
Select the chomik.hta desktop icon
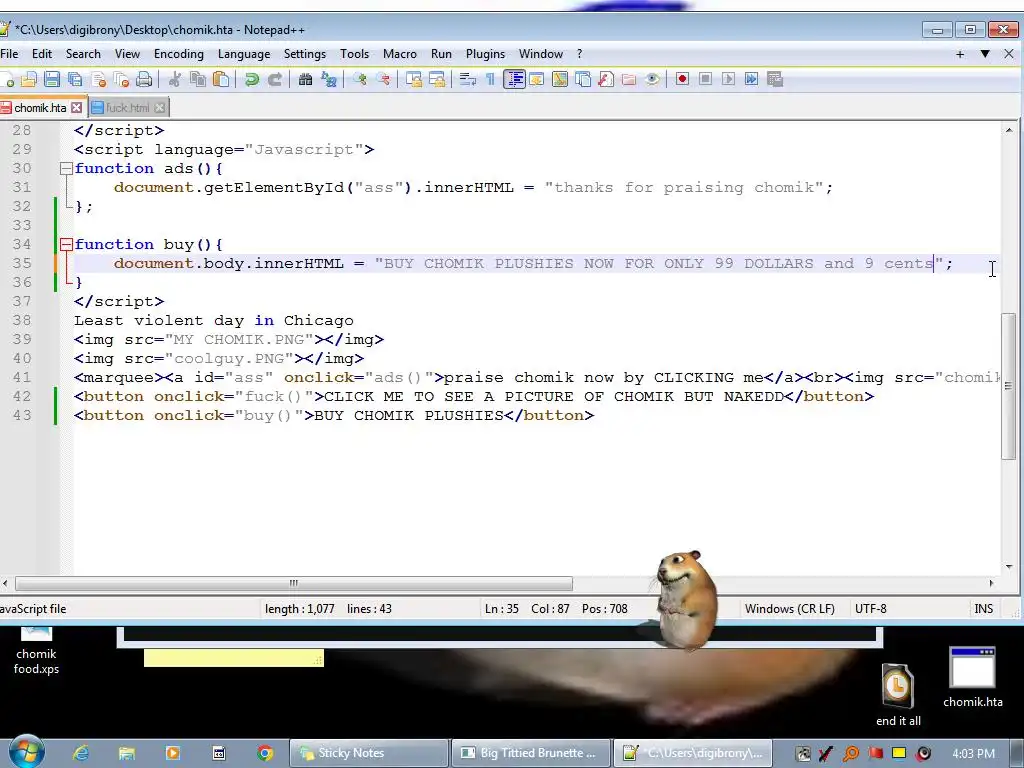point(972,678)
